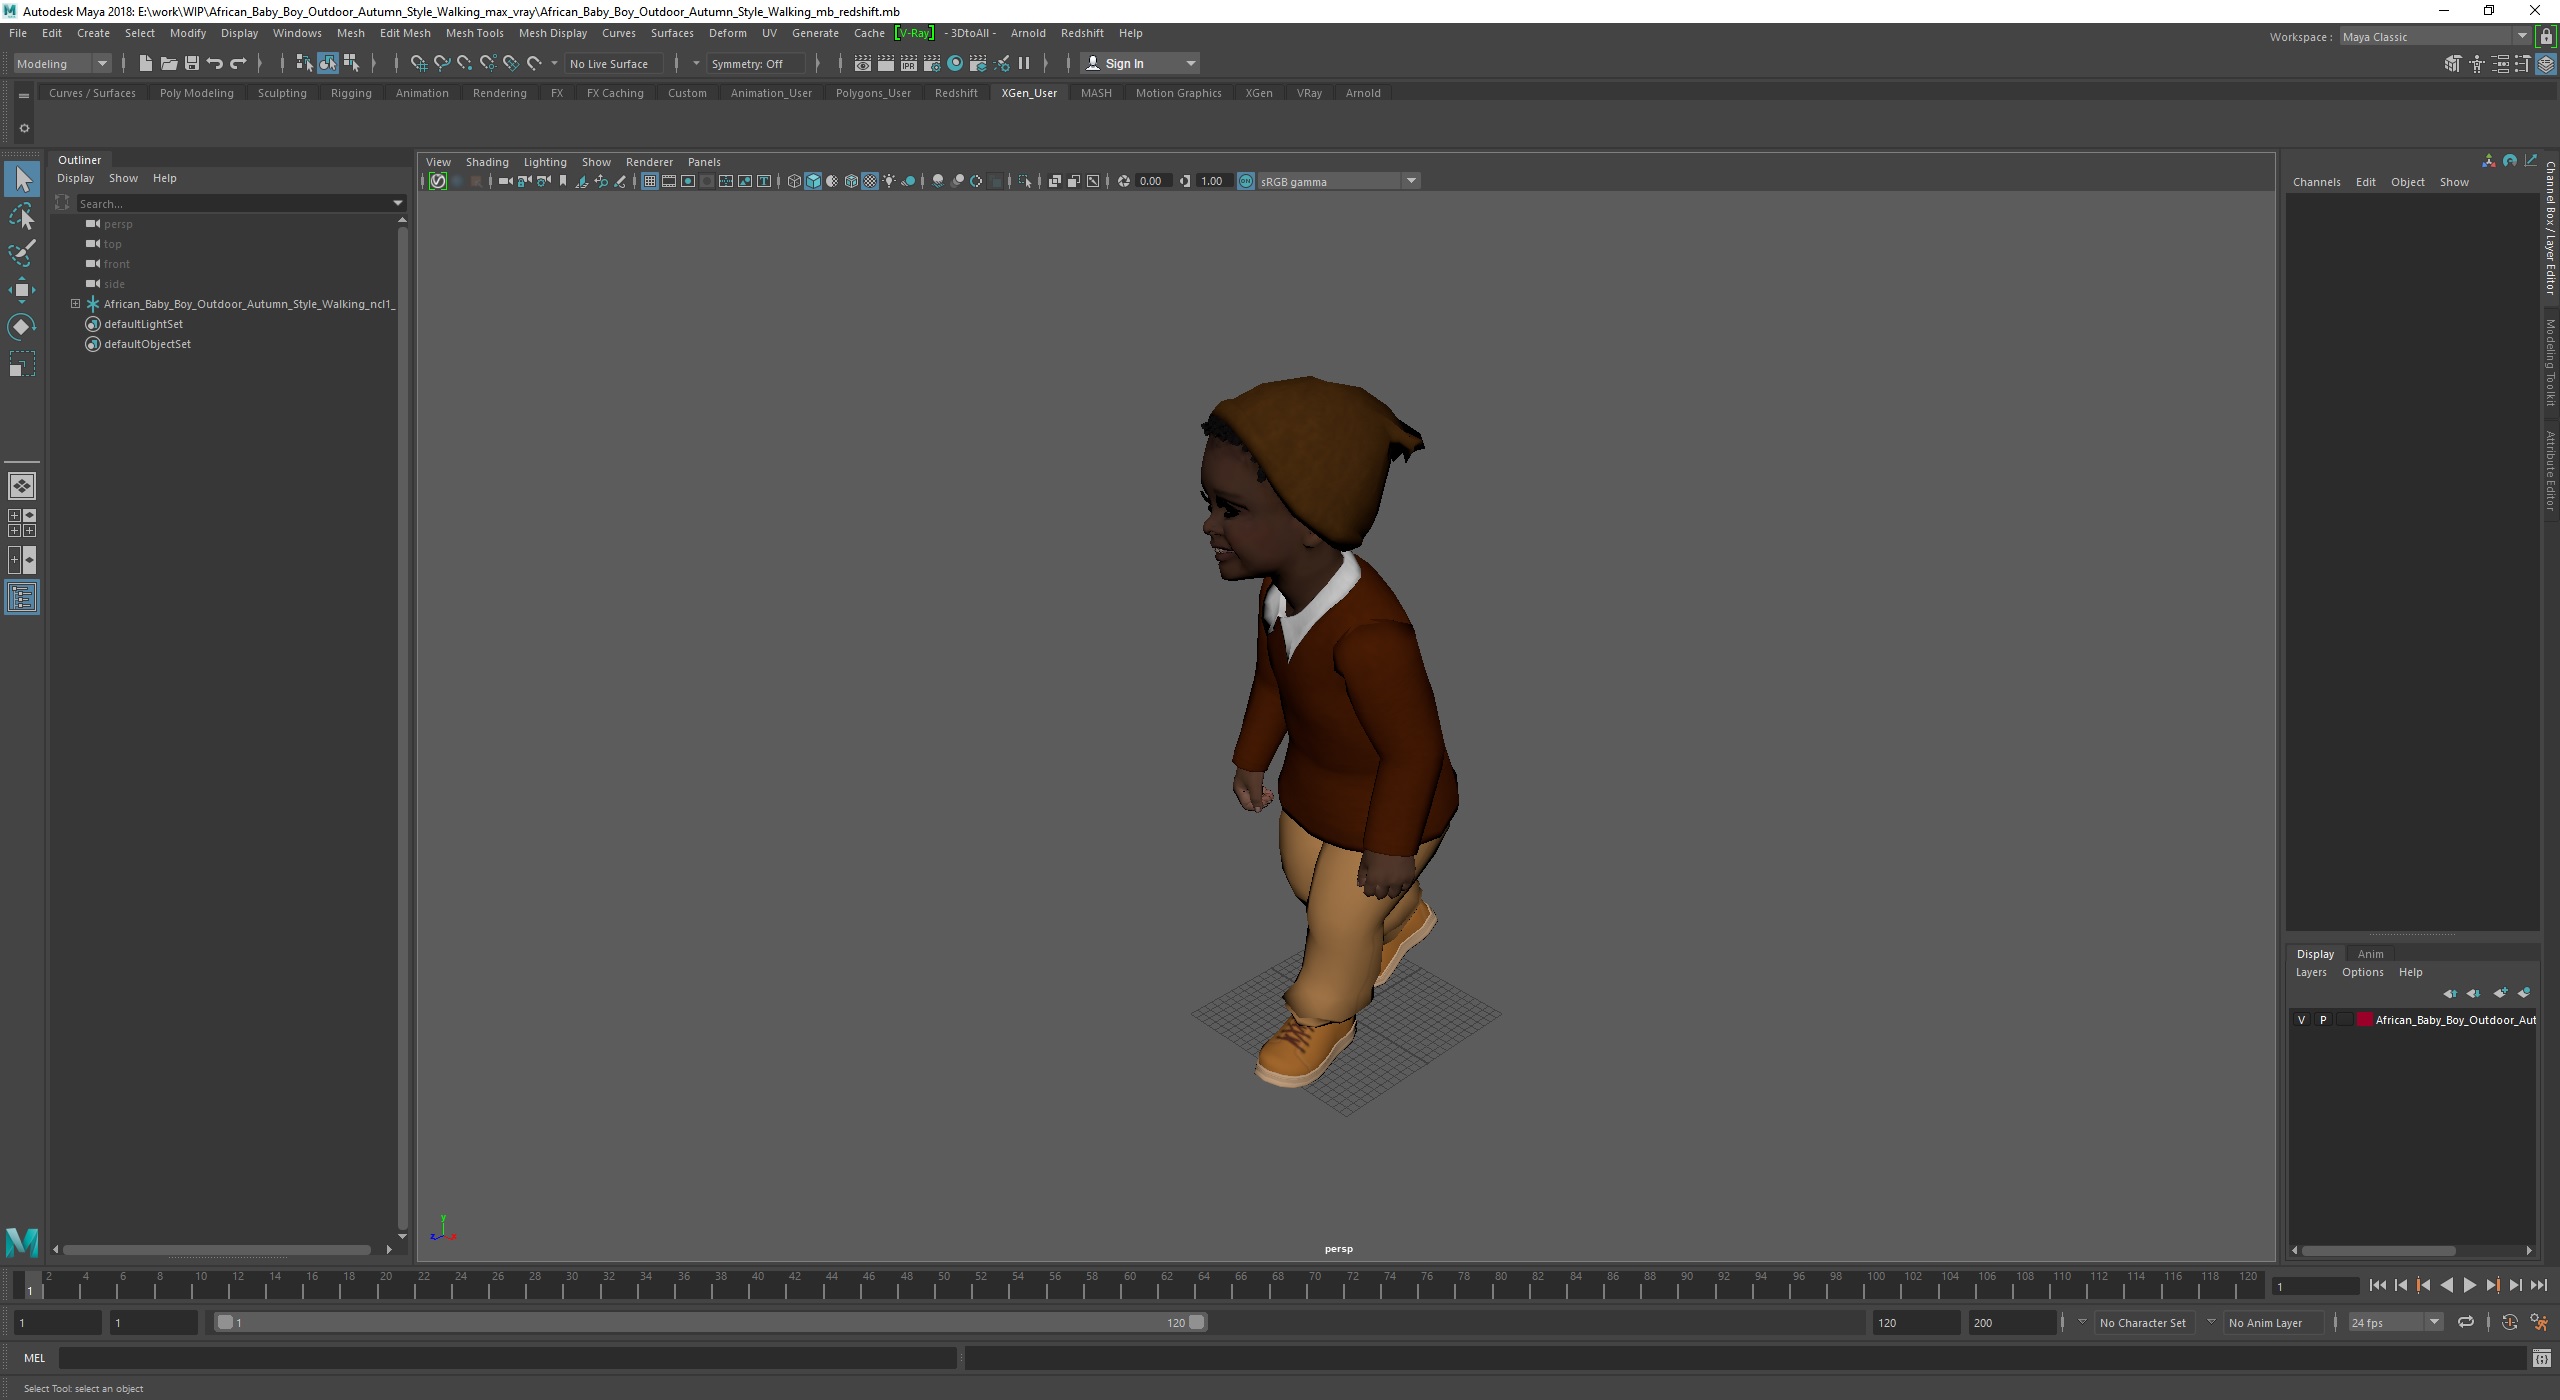Expand African_Baby_Boy node in Outliner
2560x1400 pixels.
[x=75, y=303]
